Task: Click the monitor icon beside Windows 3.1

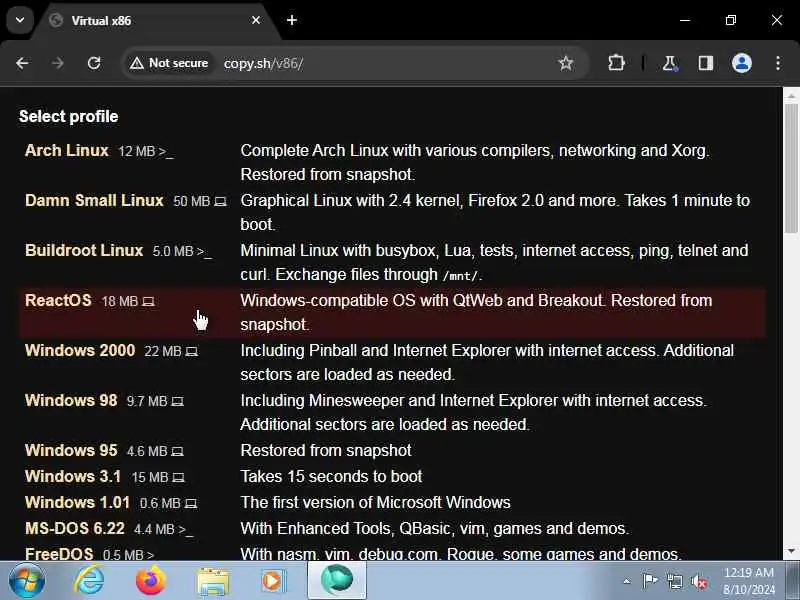Action: 178,478
